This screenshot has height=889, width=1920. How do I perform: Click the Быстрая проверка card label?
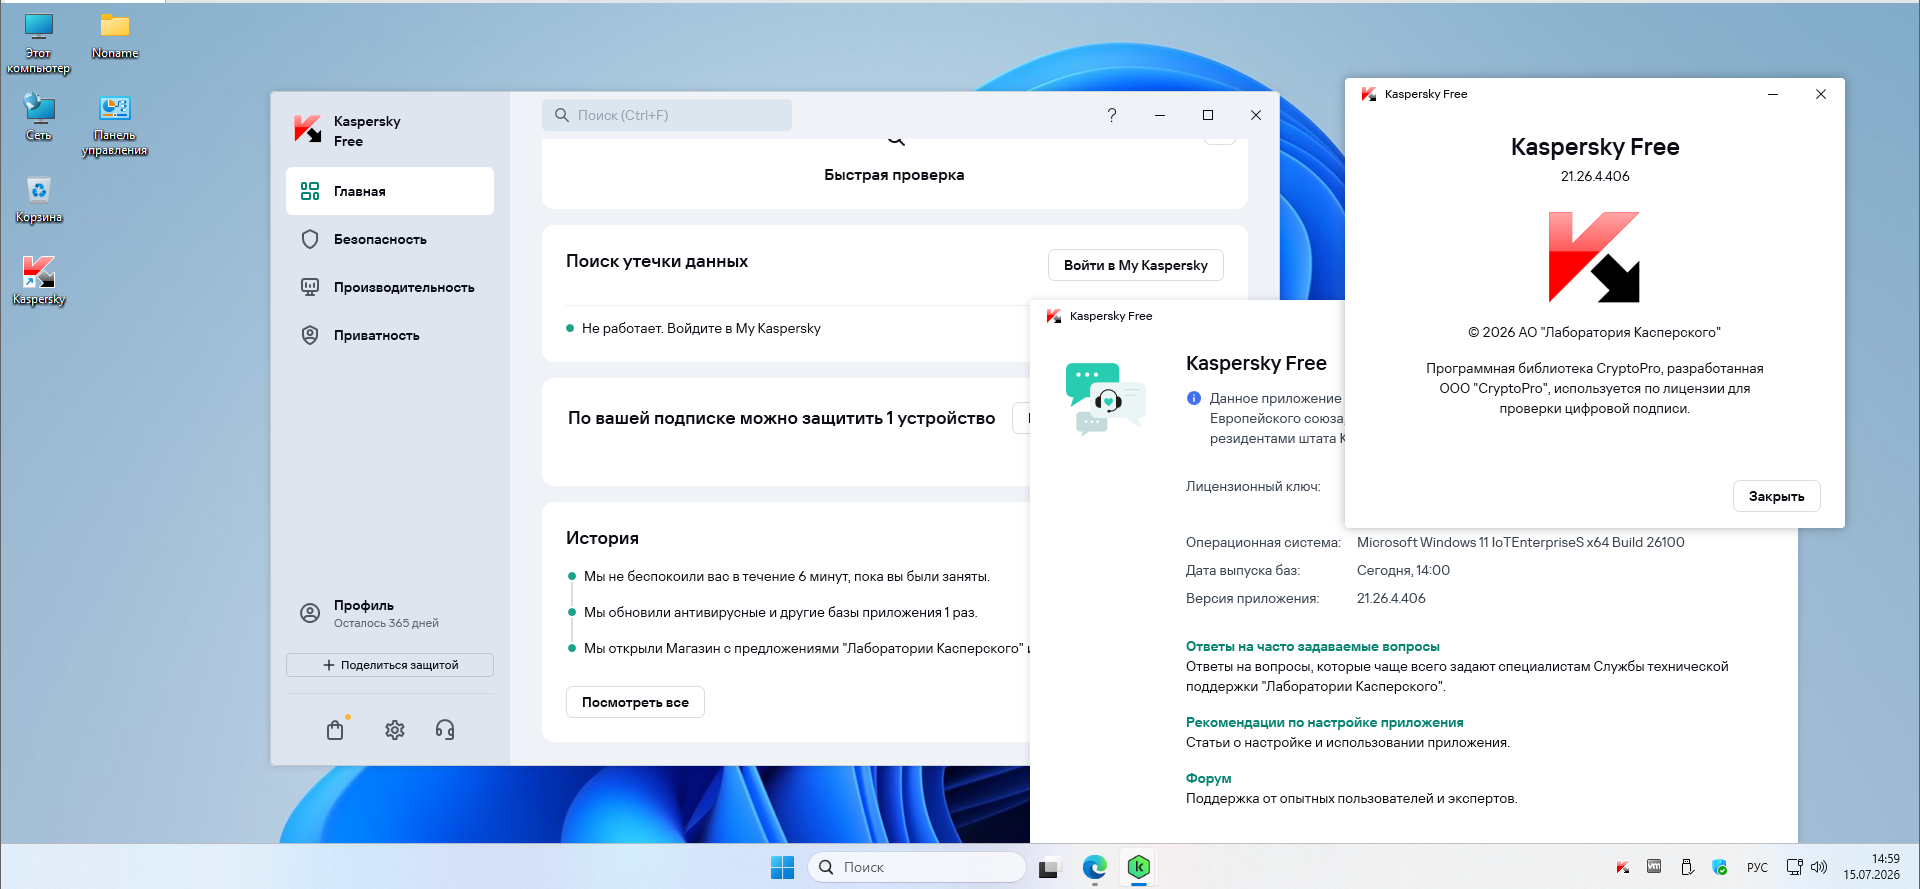[894, 175]
